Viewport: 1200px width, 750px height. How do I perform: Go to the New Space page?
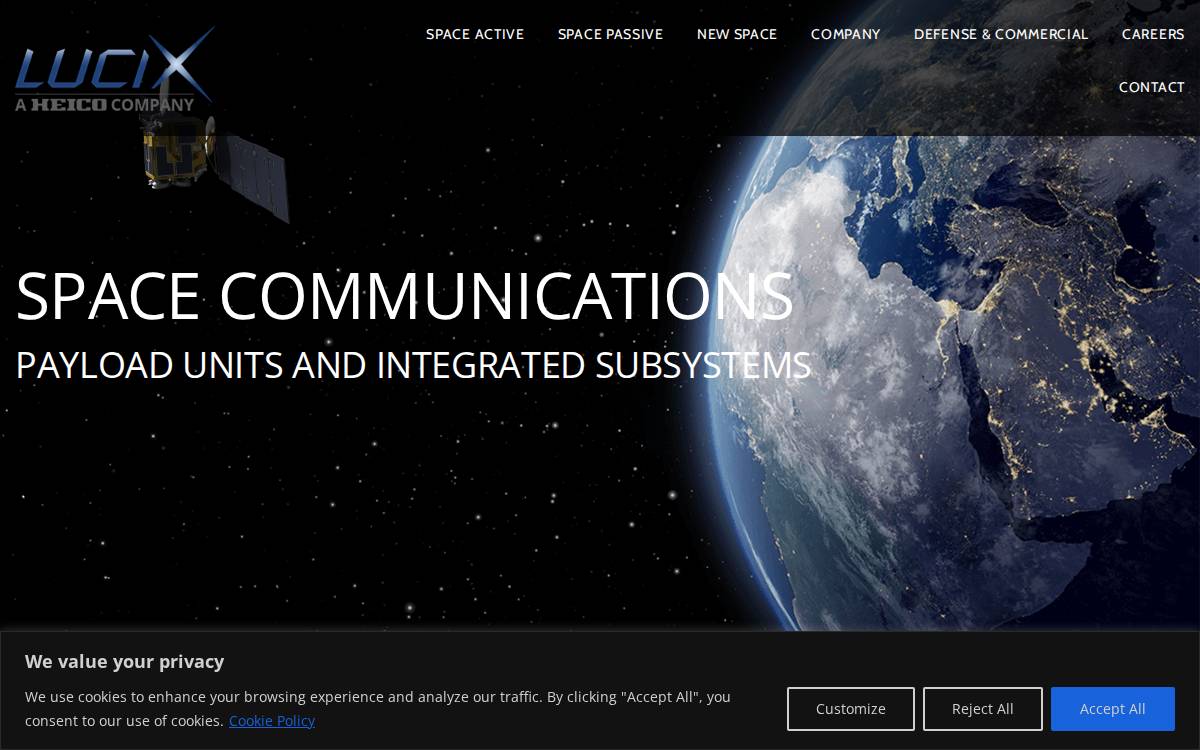tap(737, 34)
